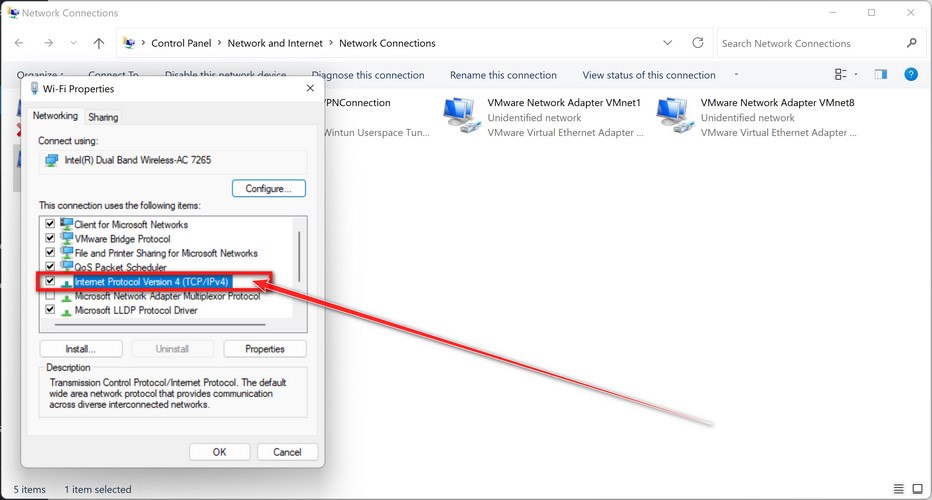The image size is (932, 500).
Task: Click View status of this connection
Action: (x=648, y=75)
